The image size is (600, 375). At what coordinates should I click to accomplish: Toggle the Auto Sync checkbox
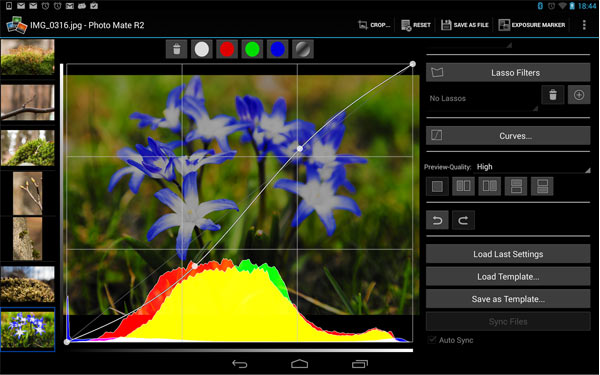pyautogui.click(x=432, y=340)
